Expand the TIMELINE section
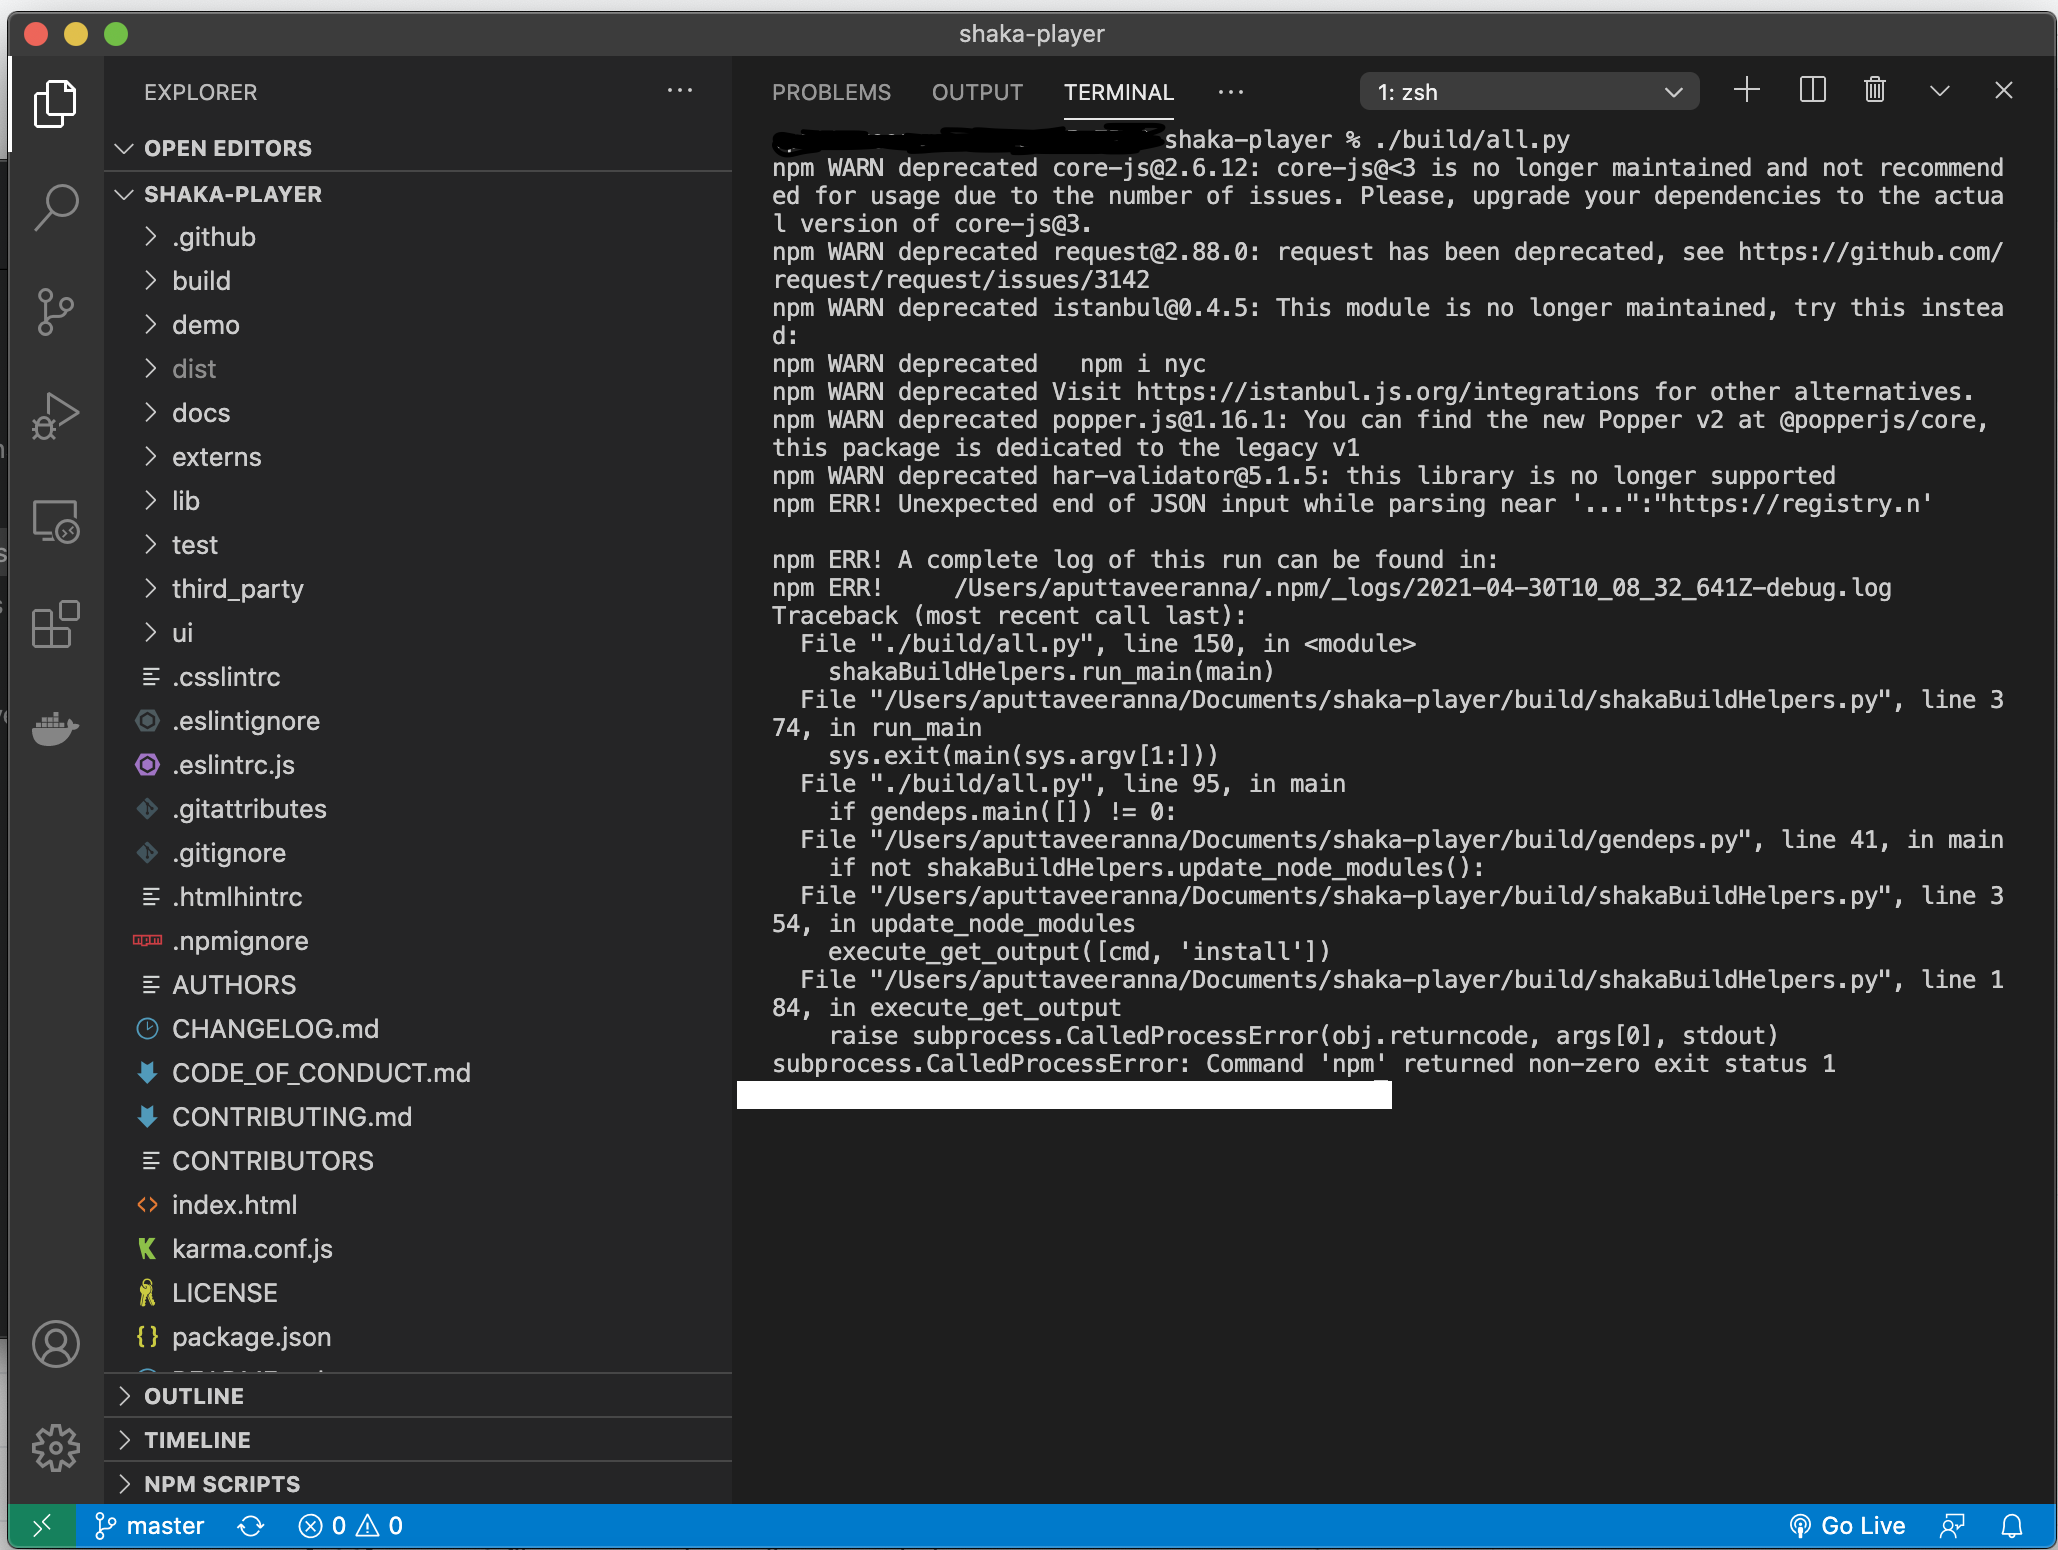 click(197, 1440)
